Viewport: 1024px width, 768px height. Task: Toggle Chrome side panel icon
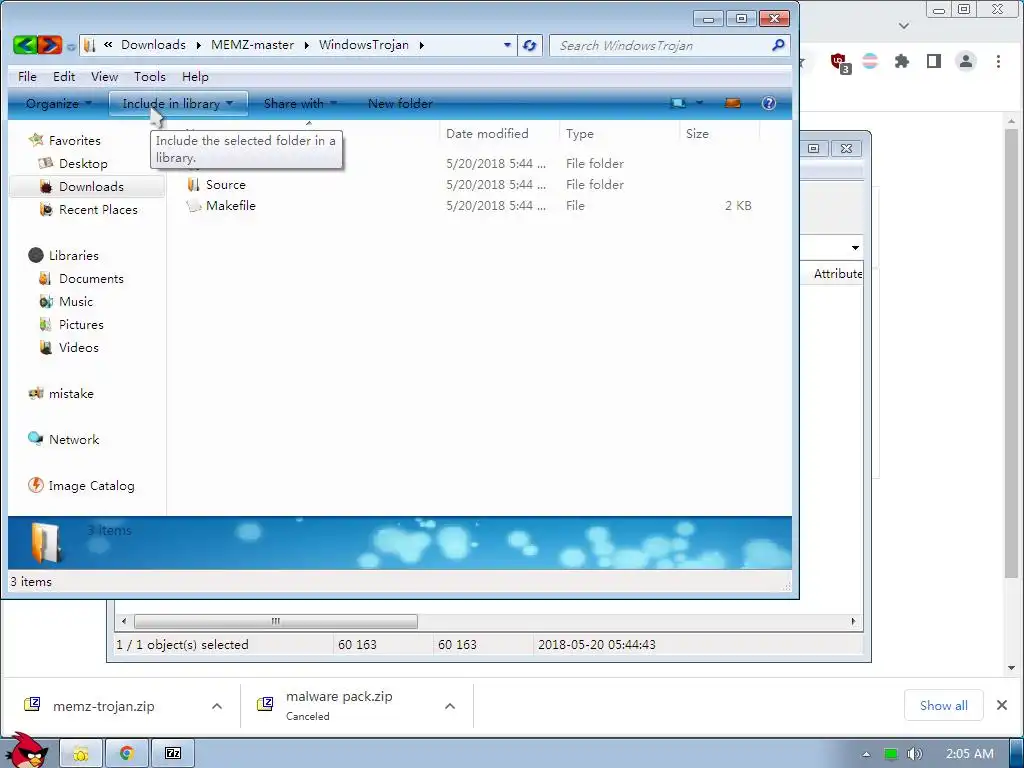click(x=934, y=61)
